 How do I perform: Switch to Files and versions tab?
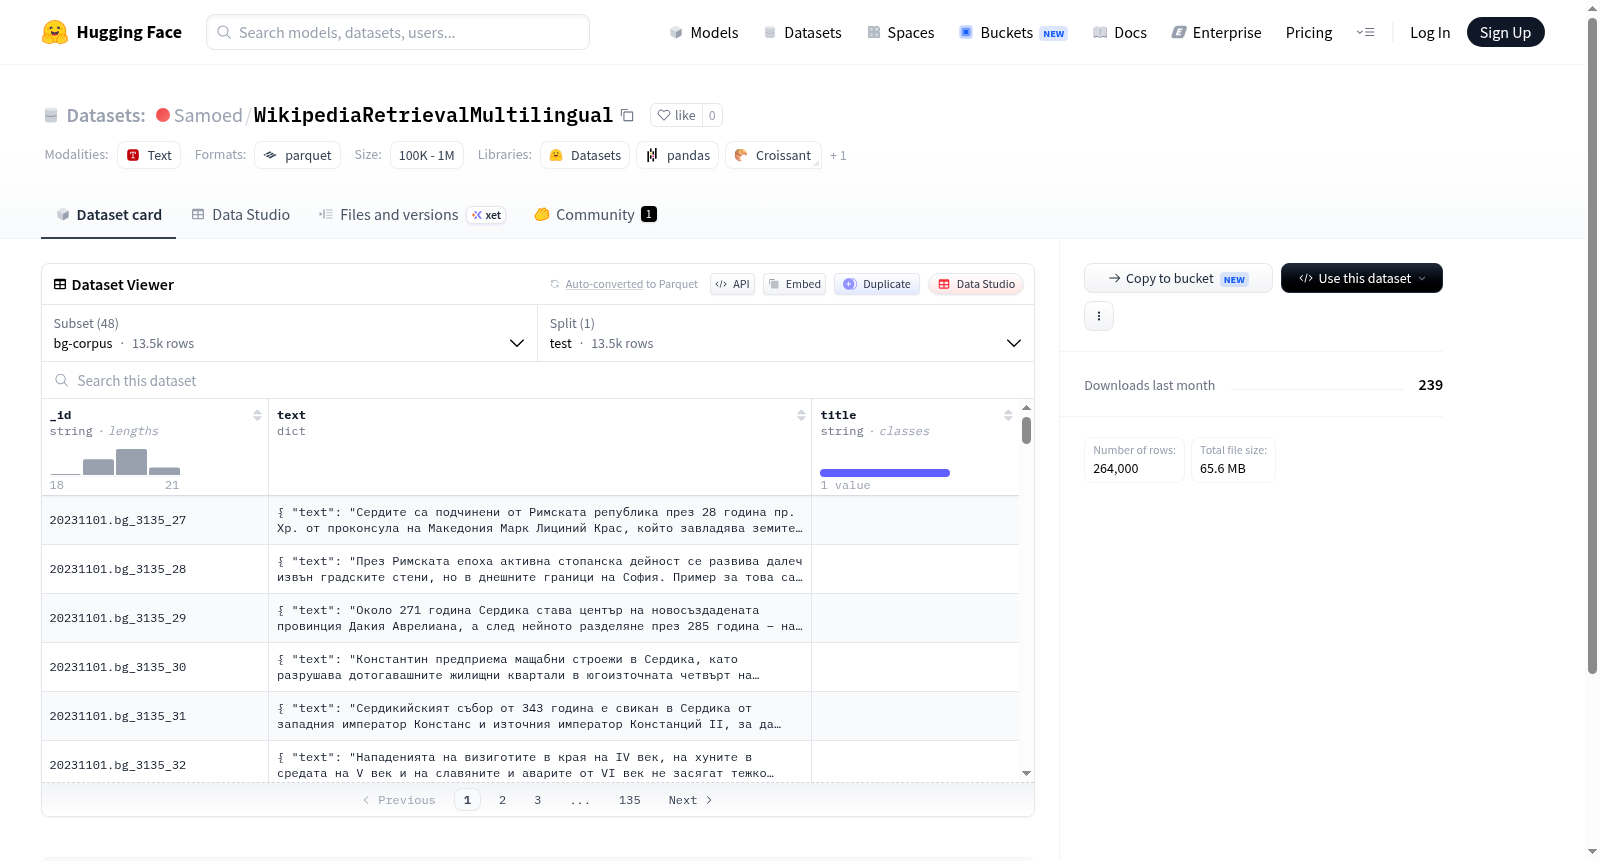coord(412,214)
